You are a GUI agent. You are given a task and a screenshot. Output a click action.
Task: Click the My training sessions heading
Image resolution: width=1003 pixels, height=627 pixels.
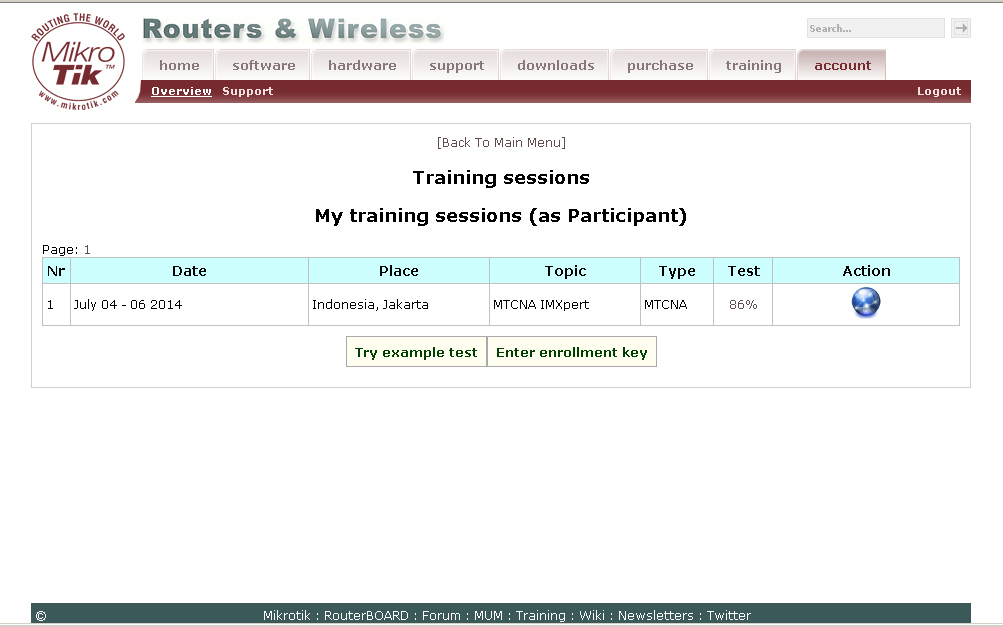click(x=501, y=216)
